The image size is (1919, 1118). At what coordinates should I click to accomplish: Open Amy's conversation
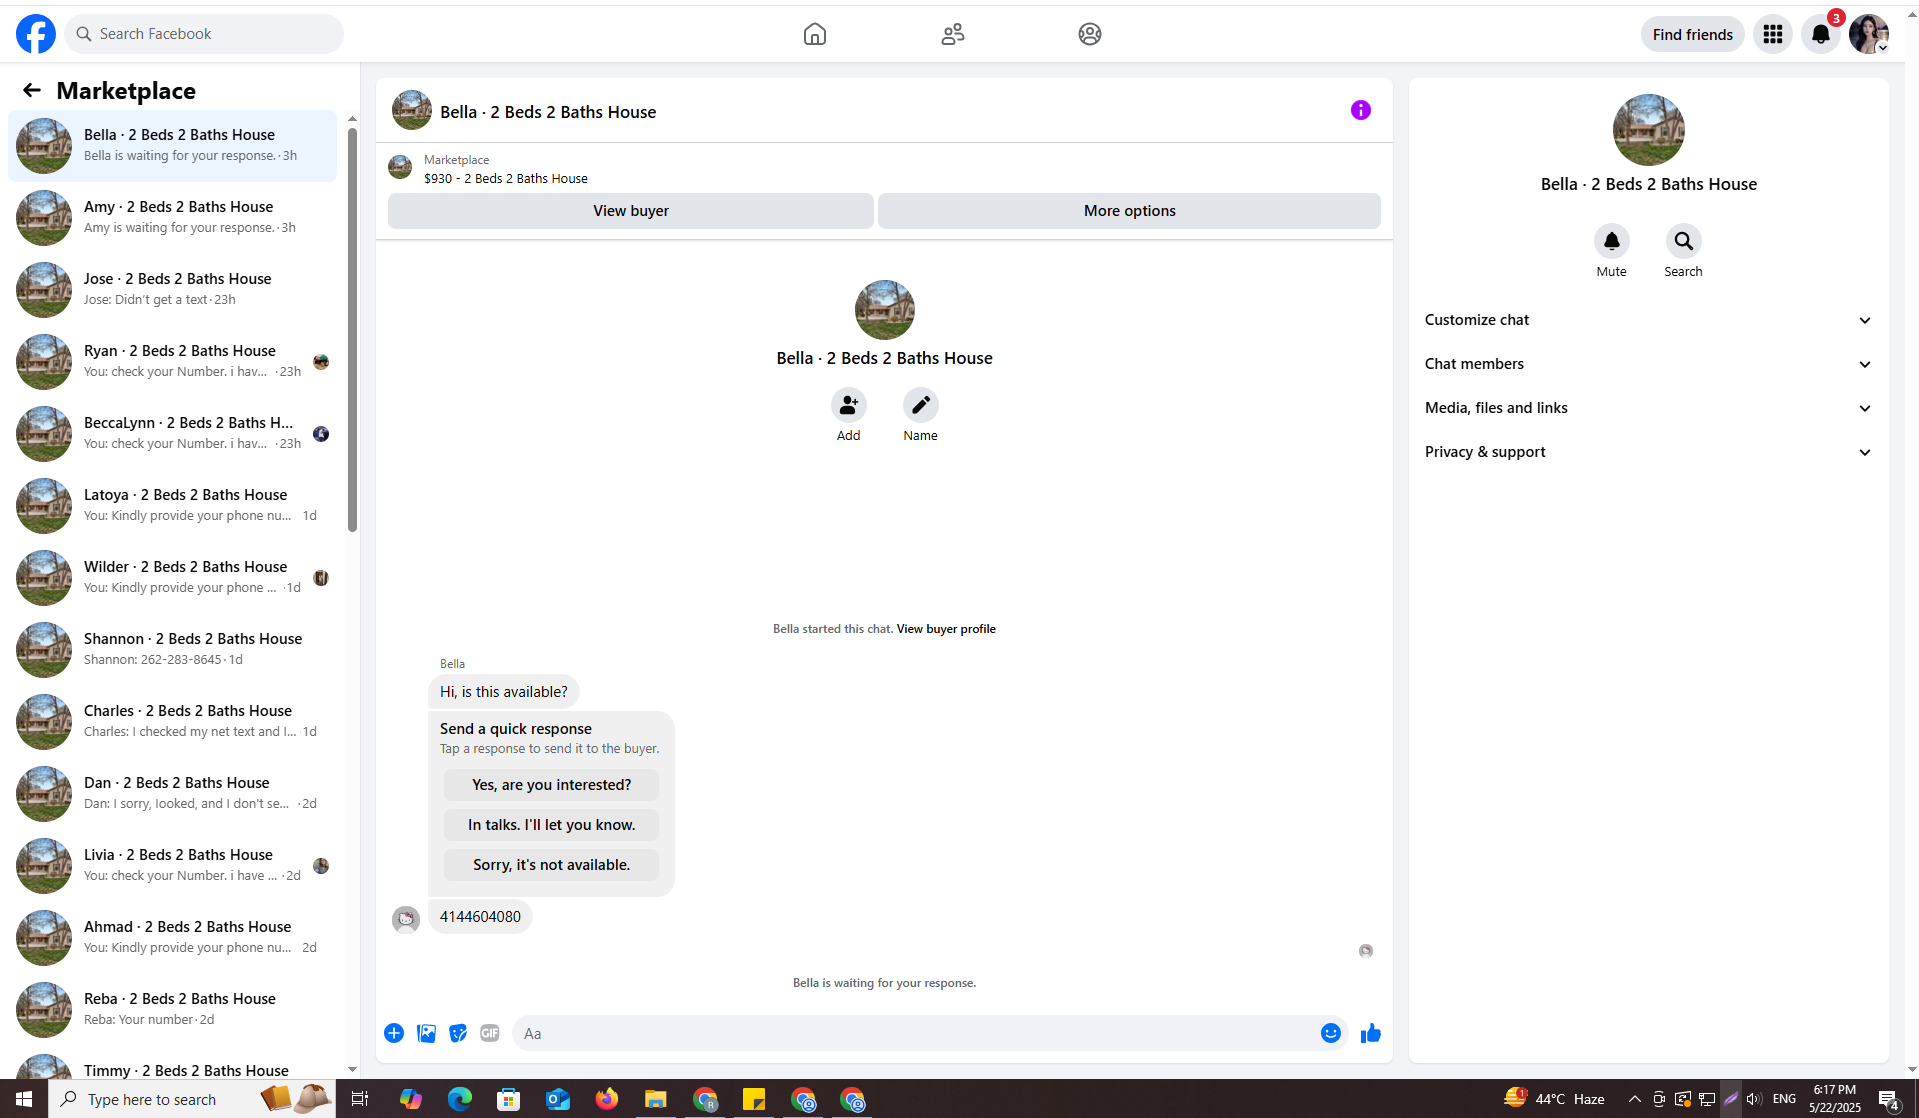[172, 217]
